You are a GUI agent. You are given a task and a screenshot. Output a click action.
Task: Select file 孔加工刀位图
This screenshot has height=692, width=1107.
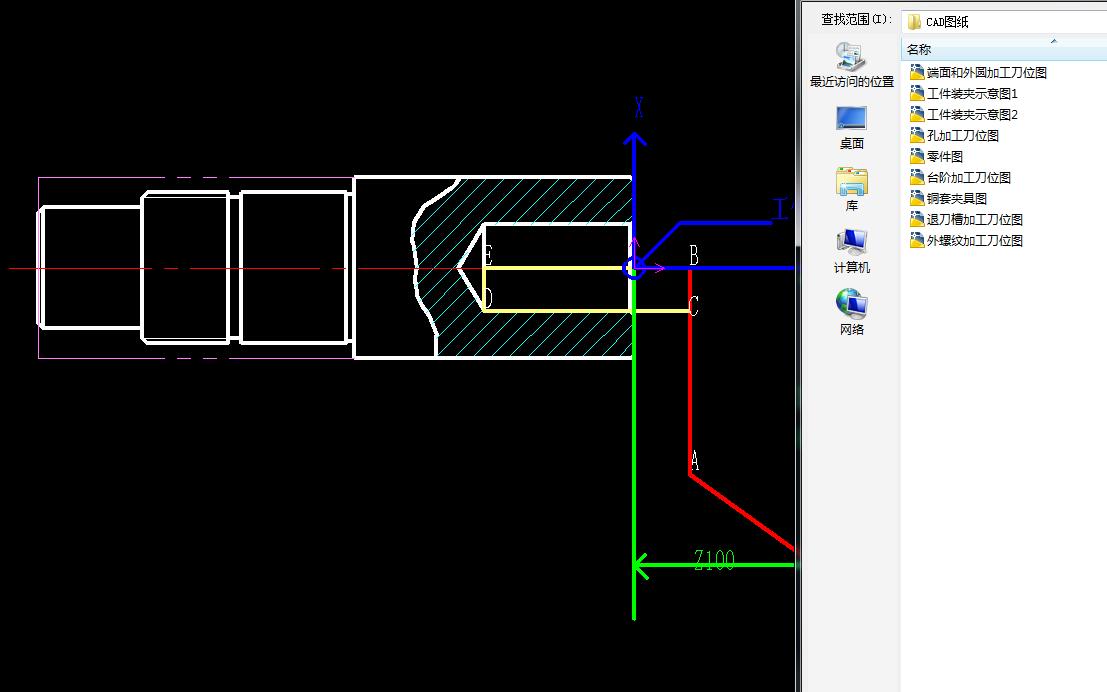(x=954, y=136)
